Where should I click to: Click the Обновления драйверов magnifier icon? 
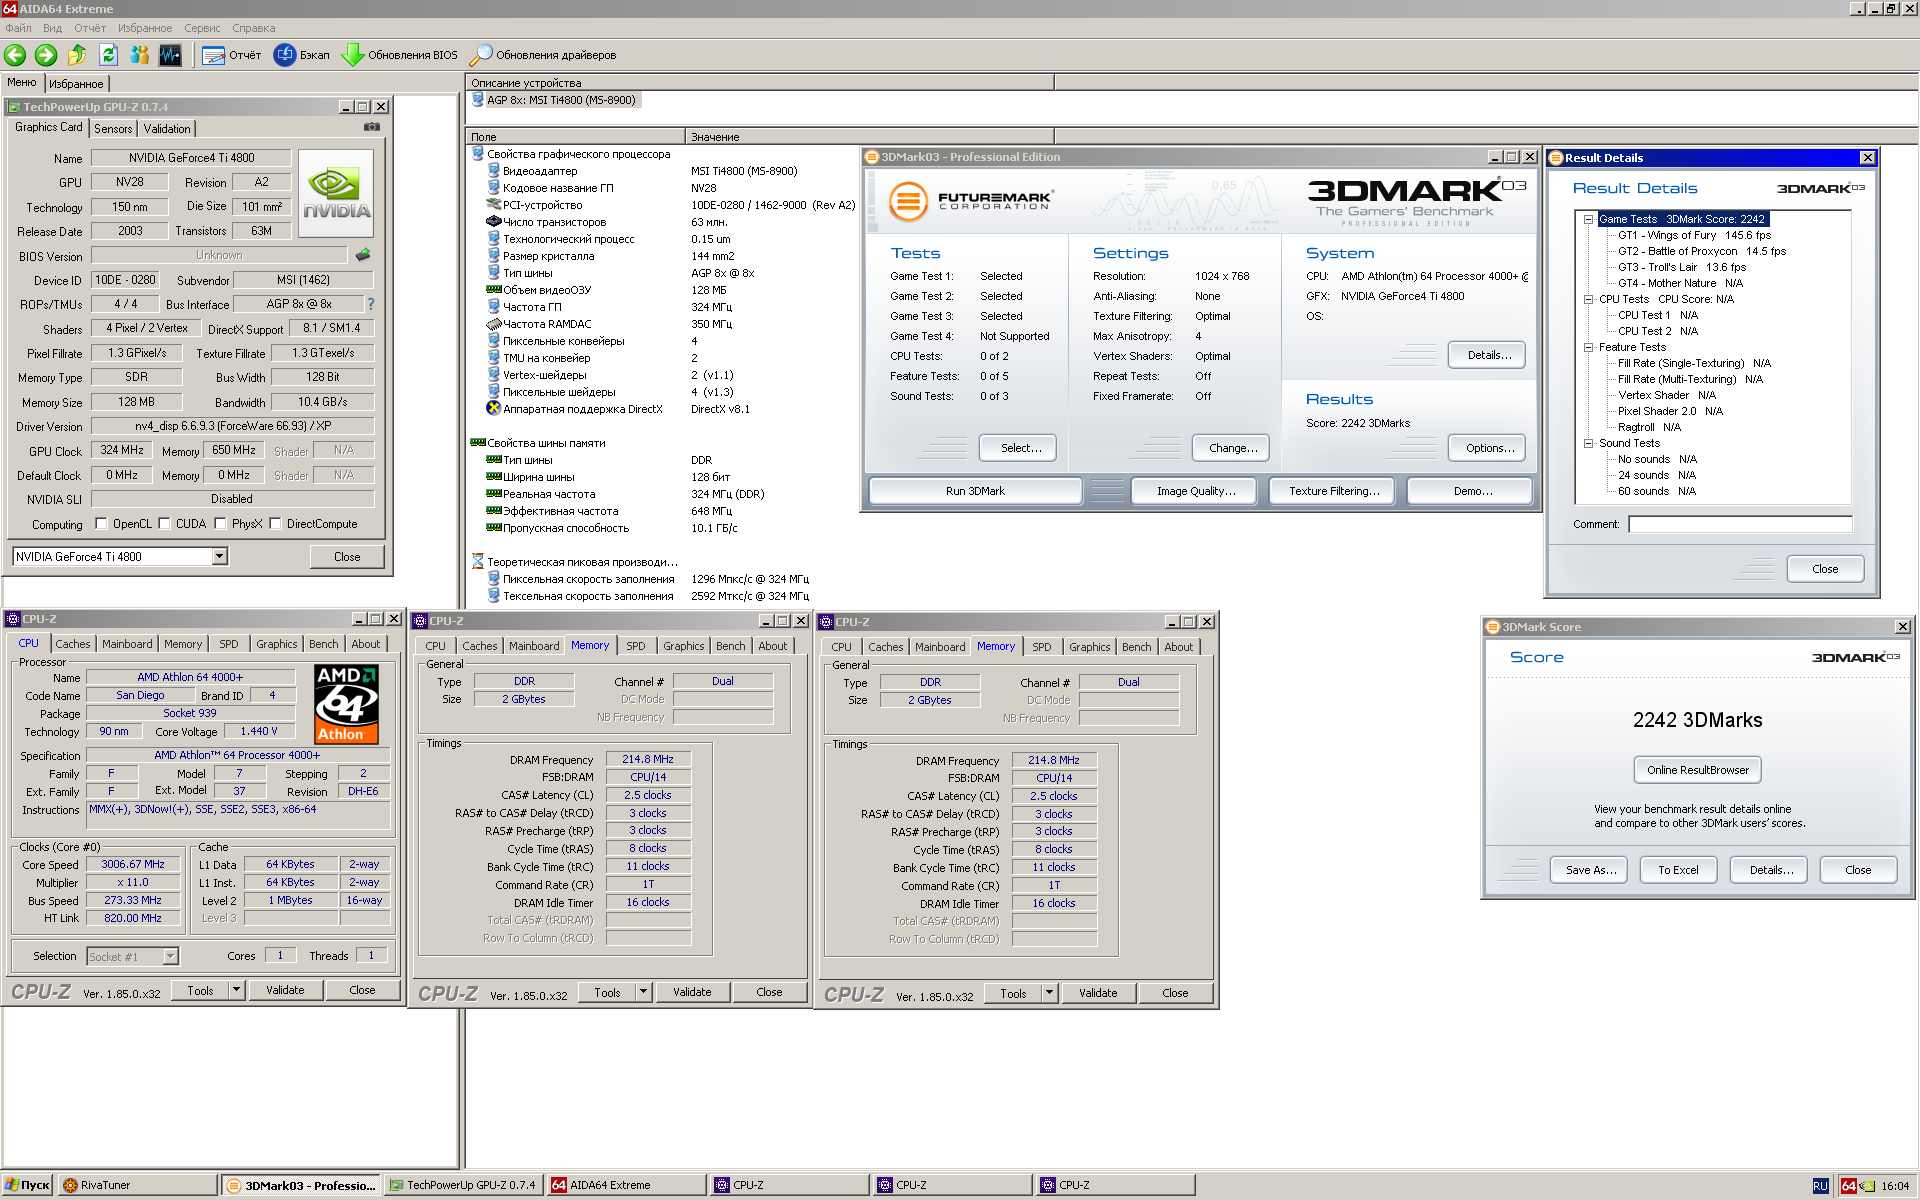[481, 55]
